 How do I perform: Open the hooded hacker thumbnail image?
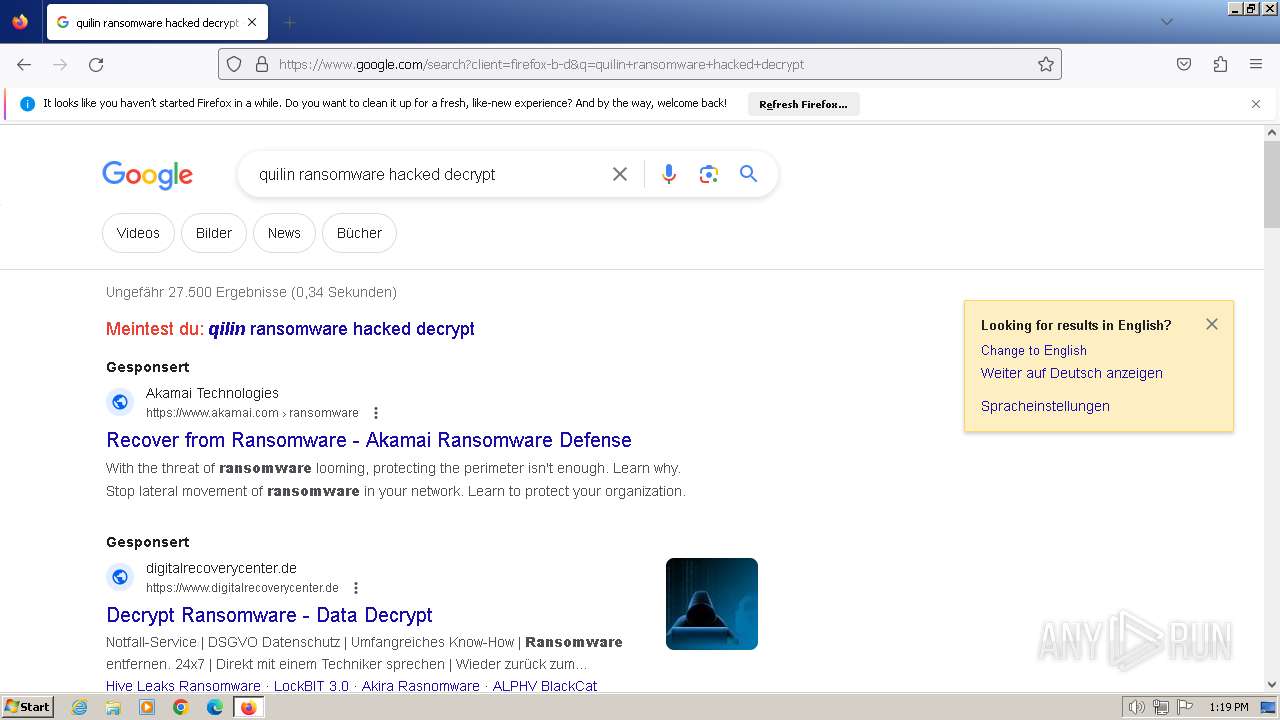pos(712,604)
